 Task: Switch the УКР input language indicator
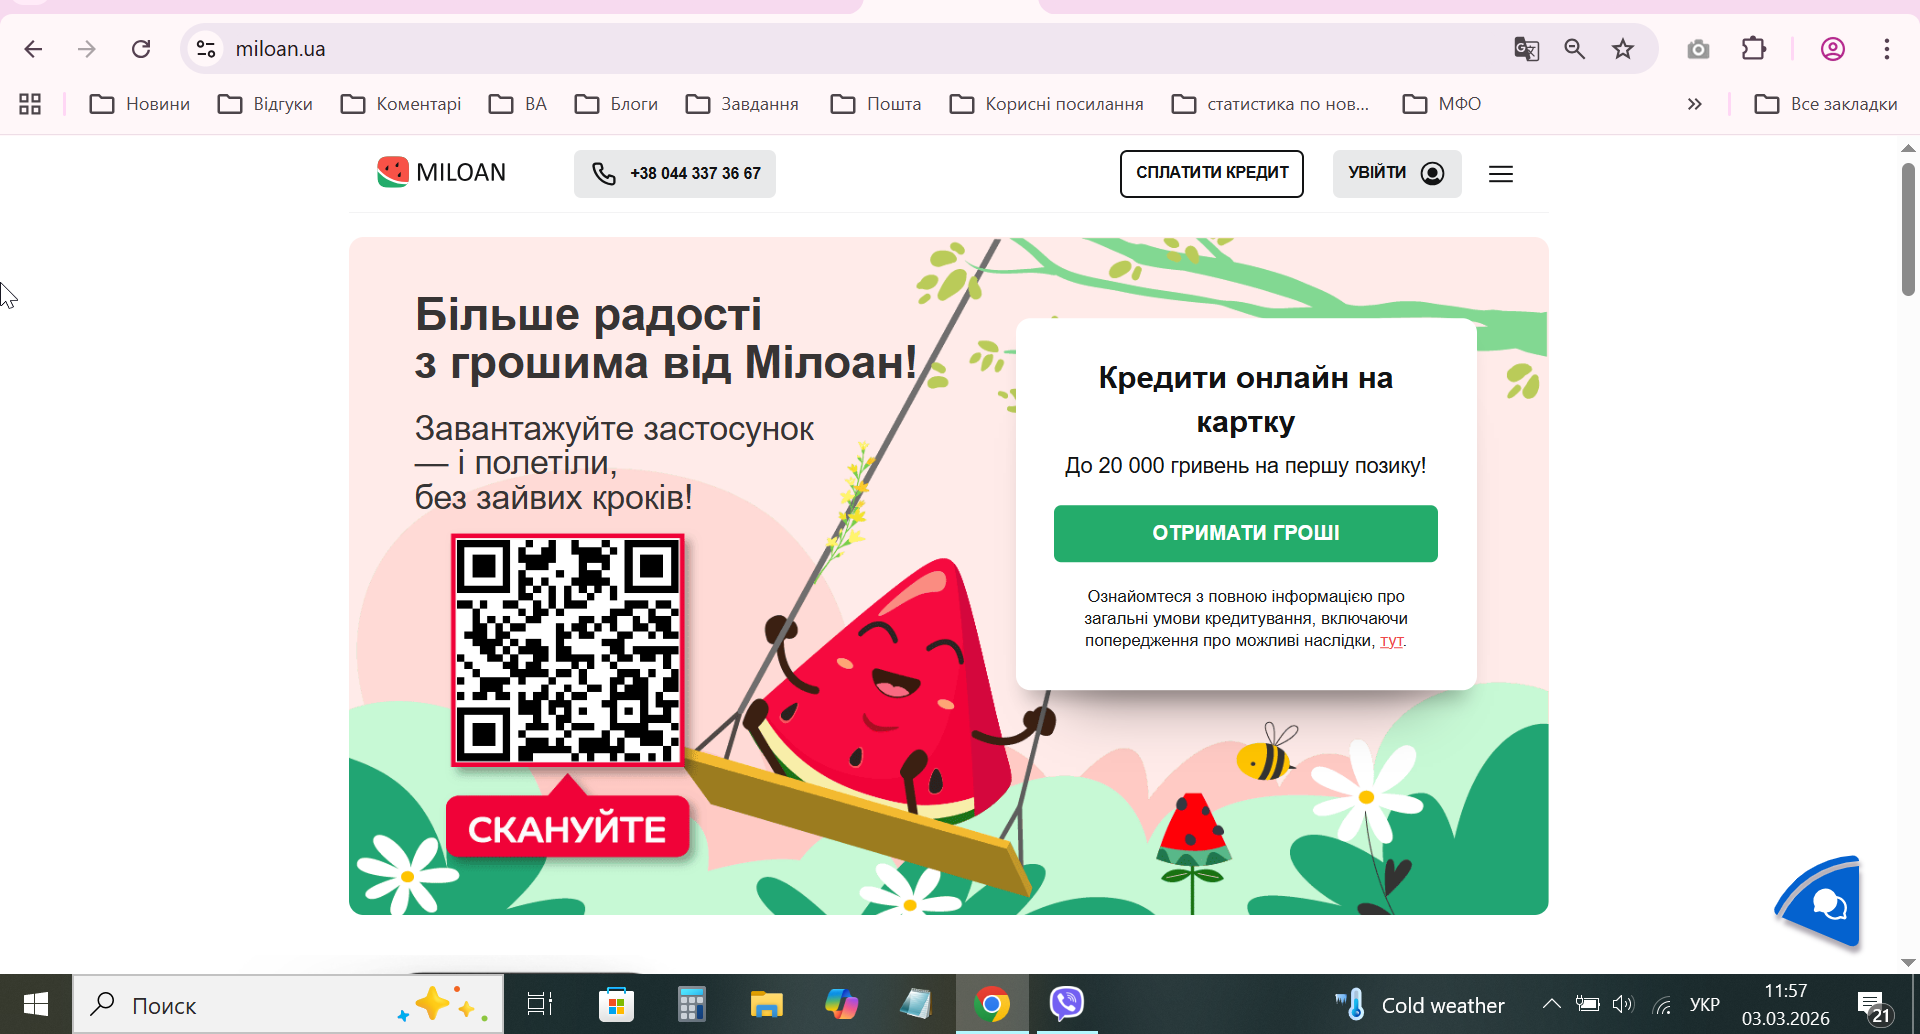tap(1705, 1004)
